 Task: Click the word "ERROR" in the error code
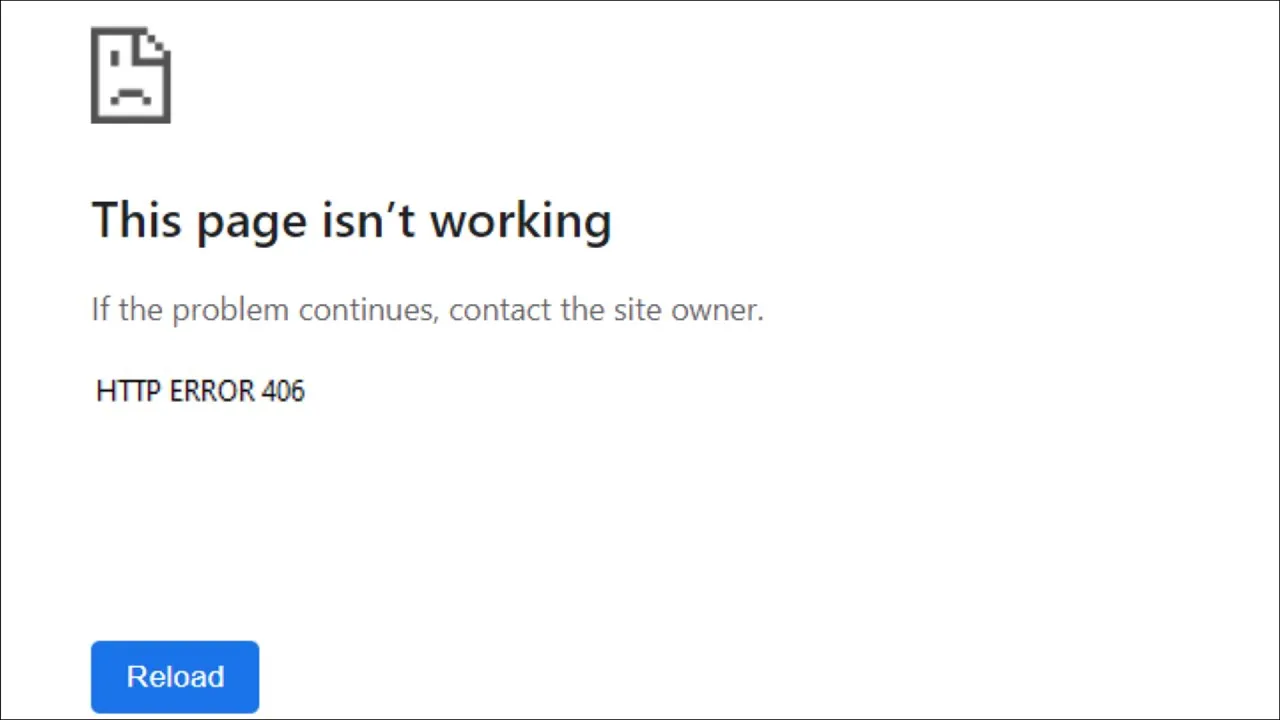pos(212,390)
